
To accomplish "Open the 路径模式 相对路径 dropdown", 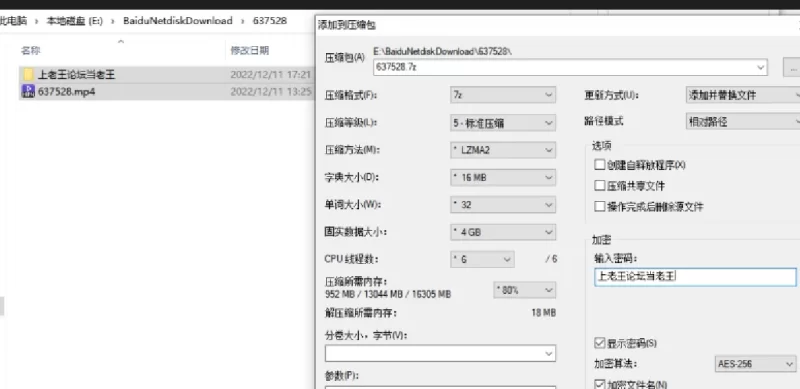I will pos(743,122).
